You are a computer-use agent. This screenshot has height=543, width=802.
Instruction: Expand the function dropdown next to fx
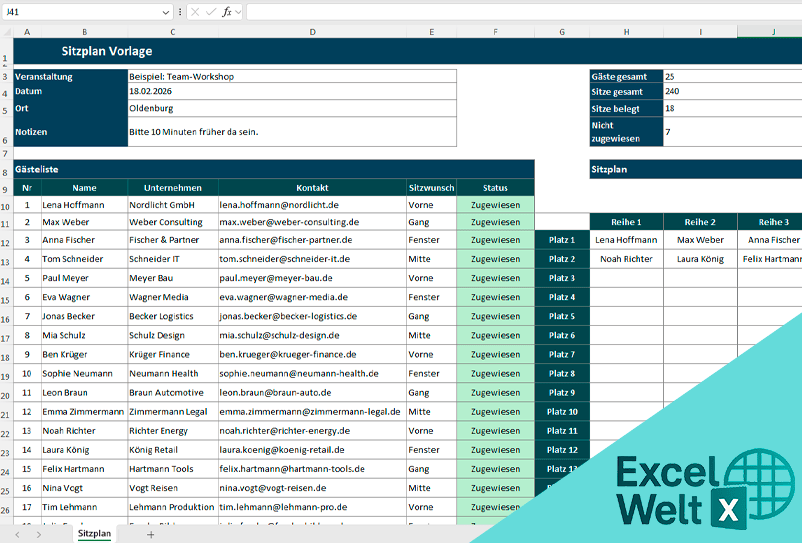pos(238,12)
